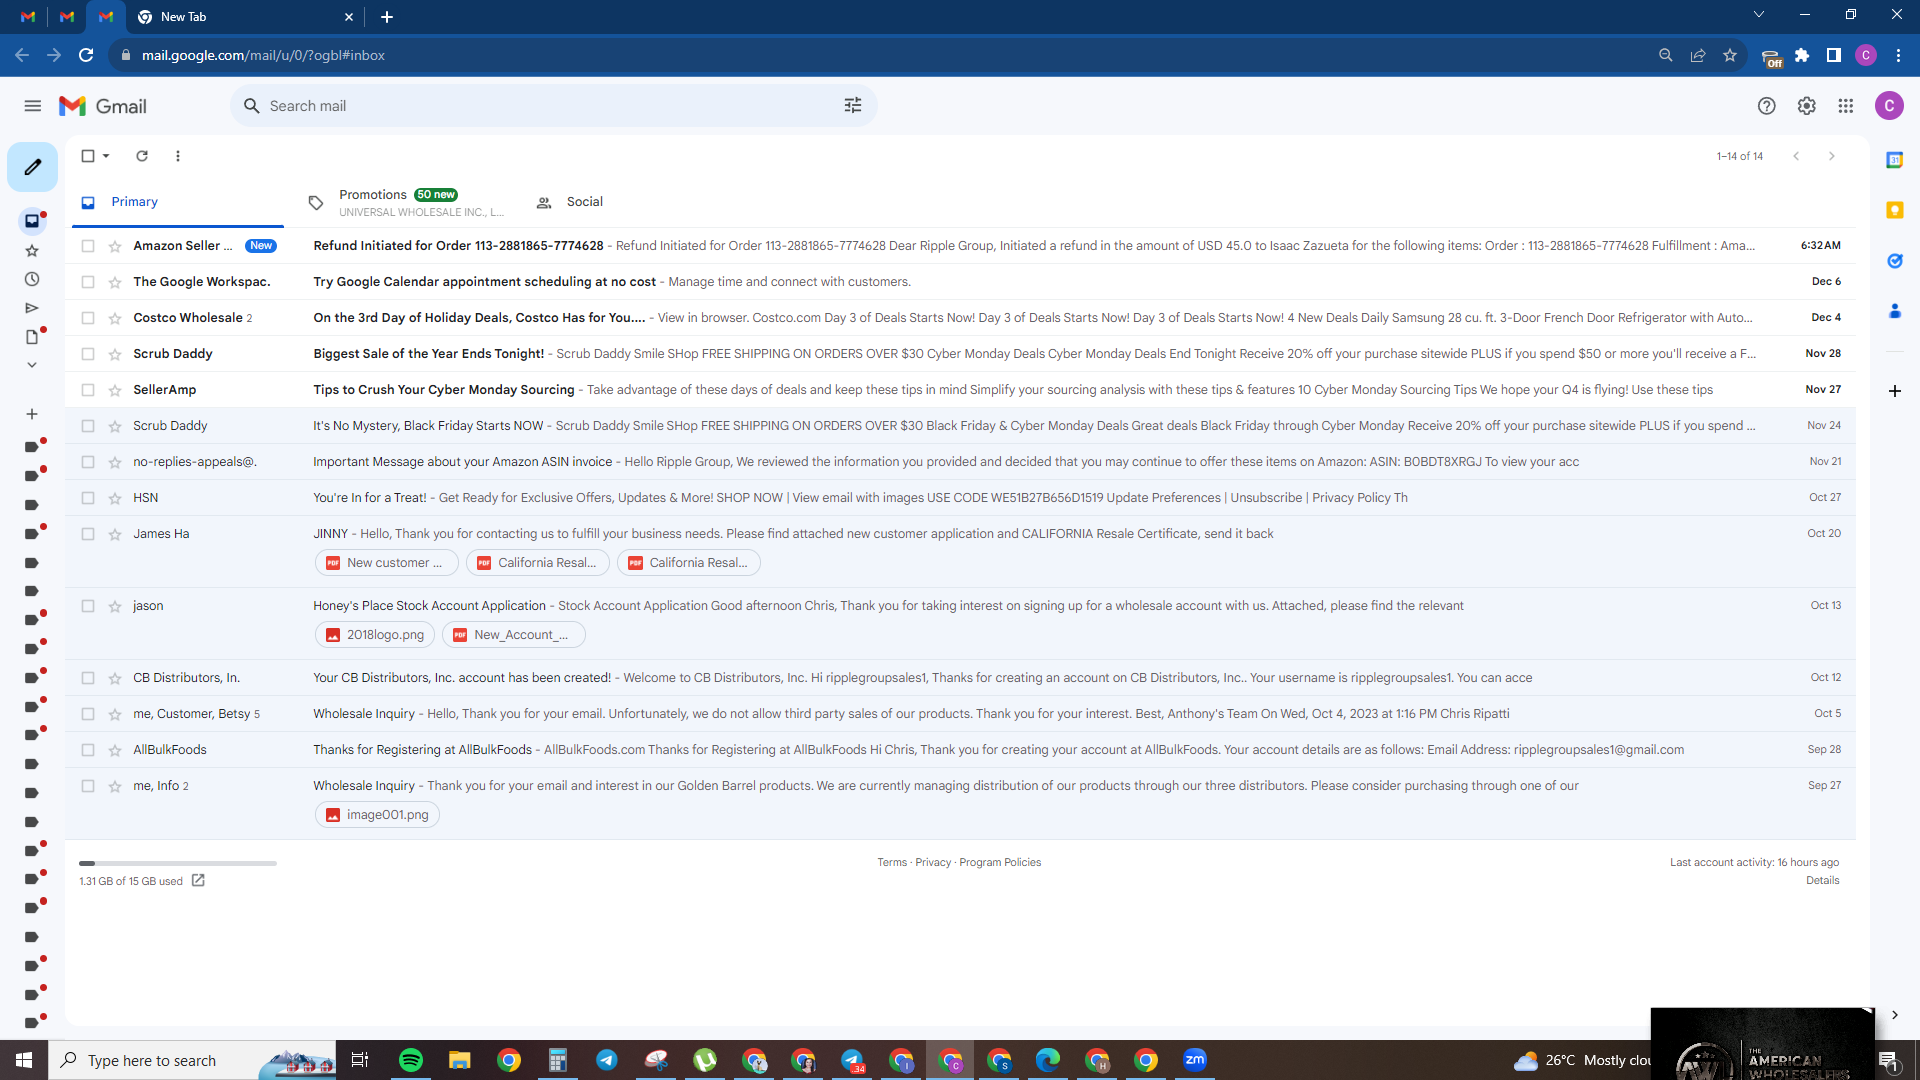View account activity Details link

point(1822,881)
